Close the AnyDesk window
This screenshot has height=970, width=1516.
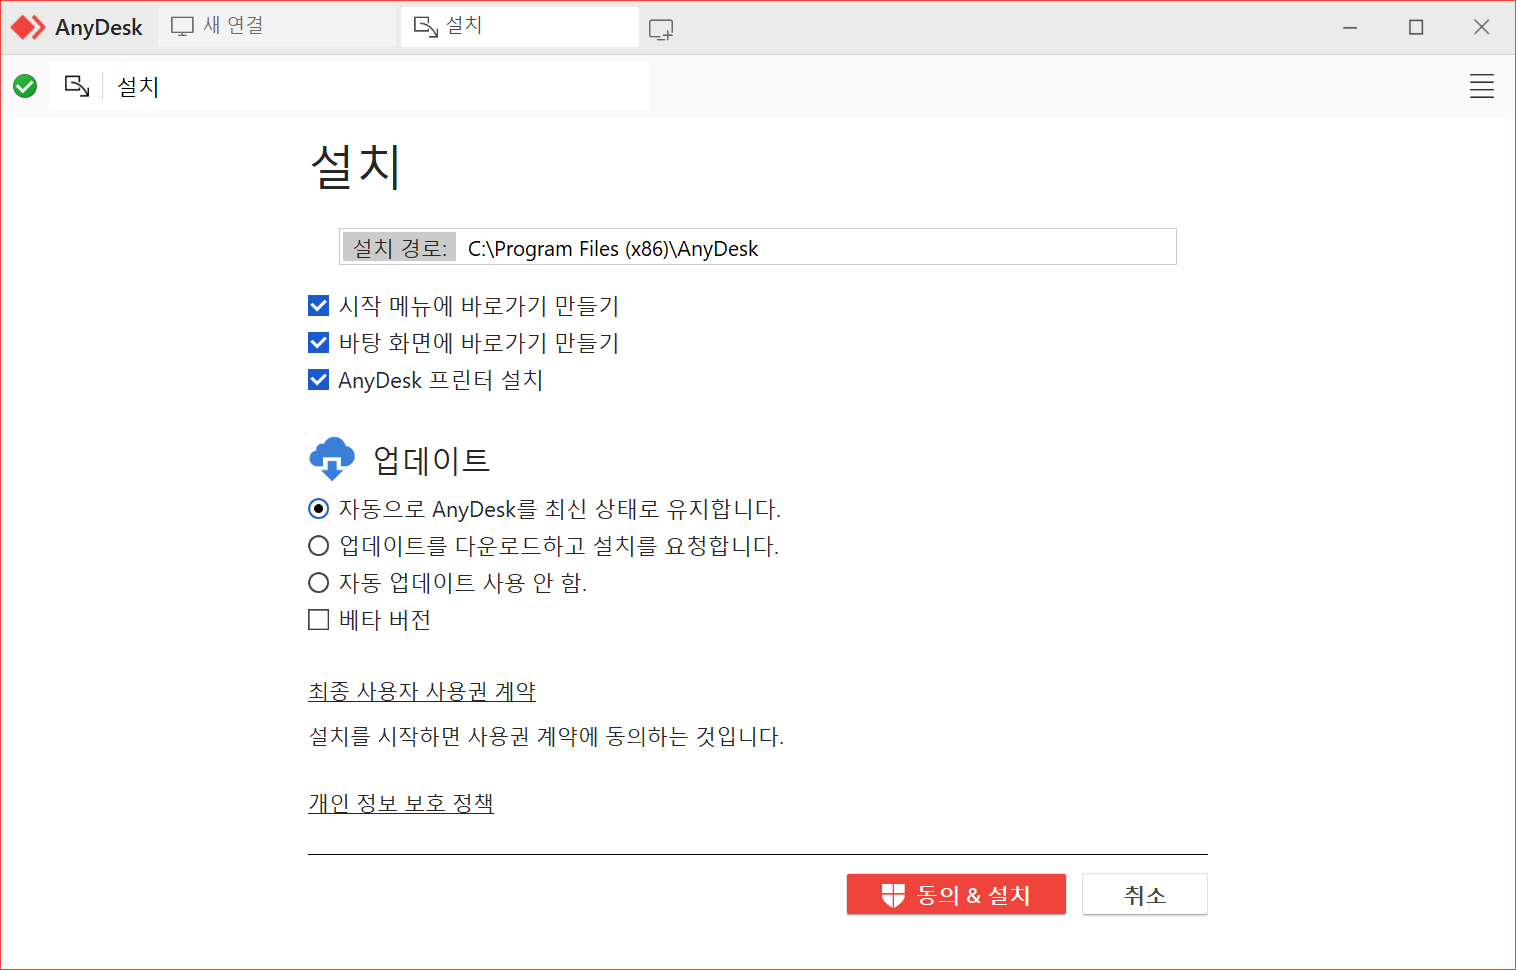(x=1482, y=27)
